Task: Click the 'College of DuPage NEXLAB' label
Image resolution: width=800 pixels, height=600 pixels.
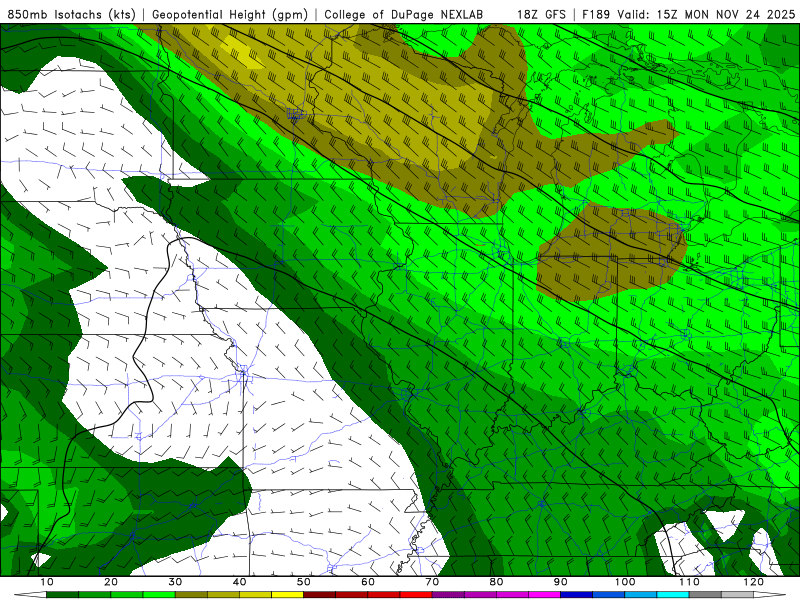Action: coord(404,14)
